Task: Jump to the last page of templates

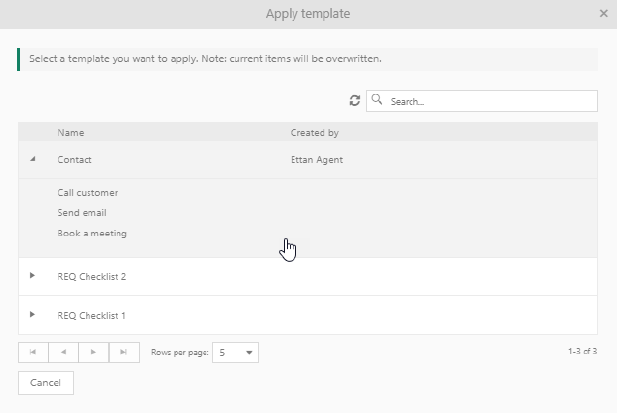Action: pos(123,352)
